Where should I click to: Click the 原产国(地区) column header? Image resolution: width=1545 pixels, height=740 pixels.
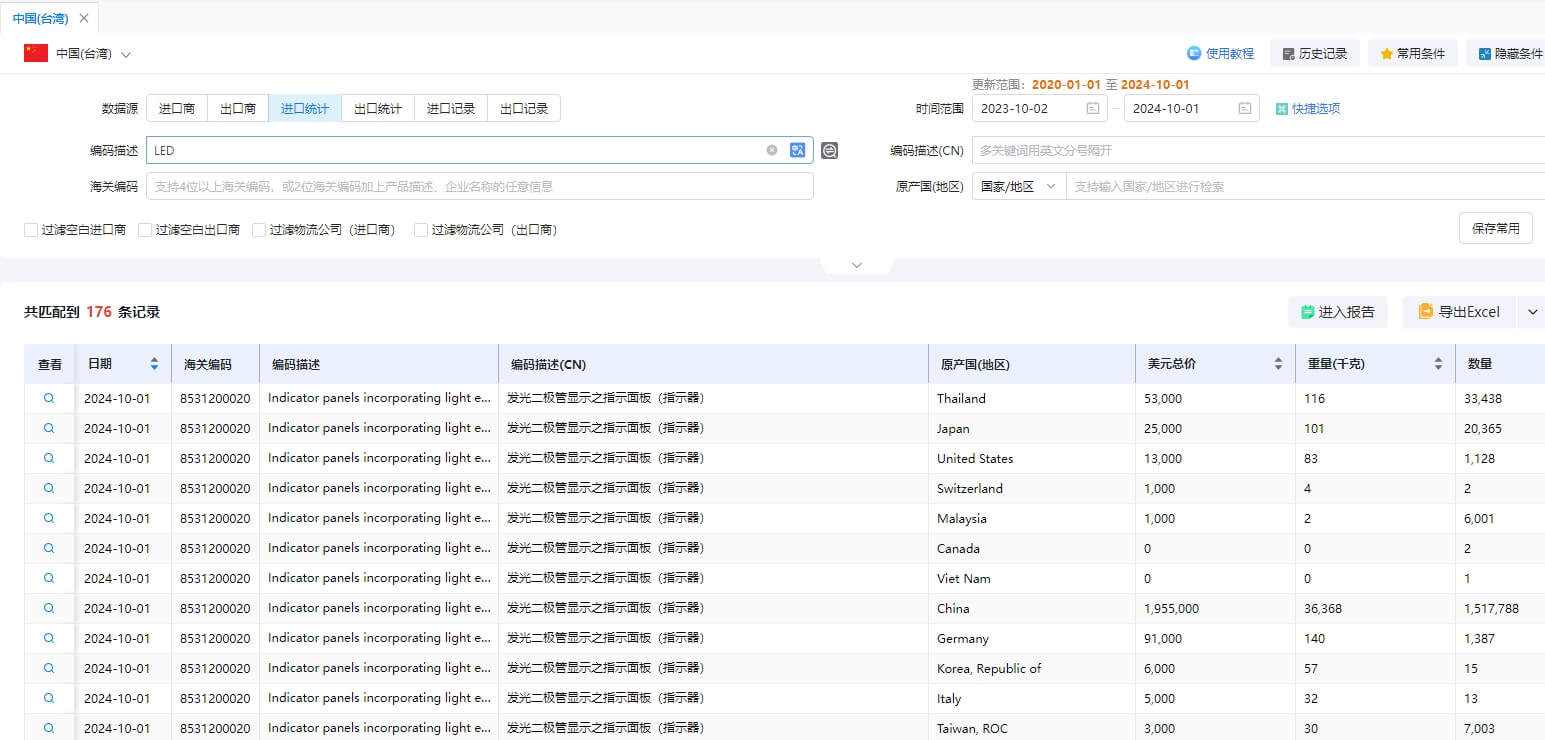[1032, 364]
